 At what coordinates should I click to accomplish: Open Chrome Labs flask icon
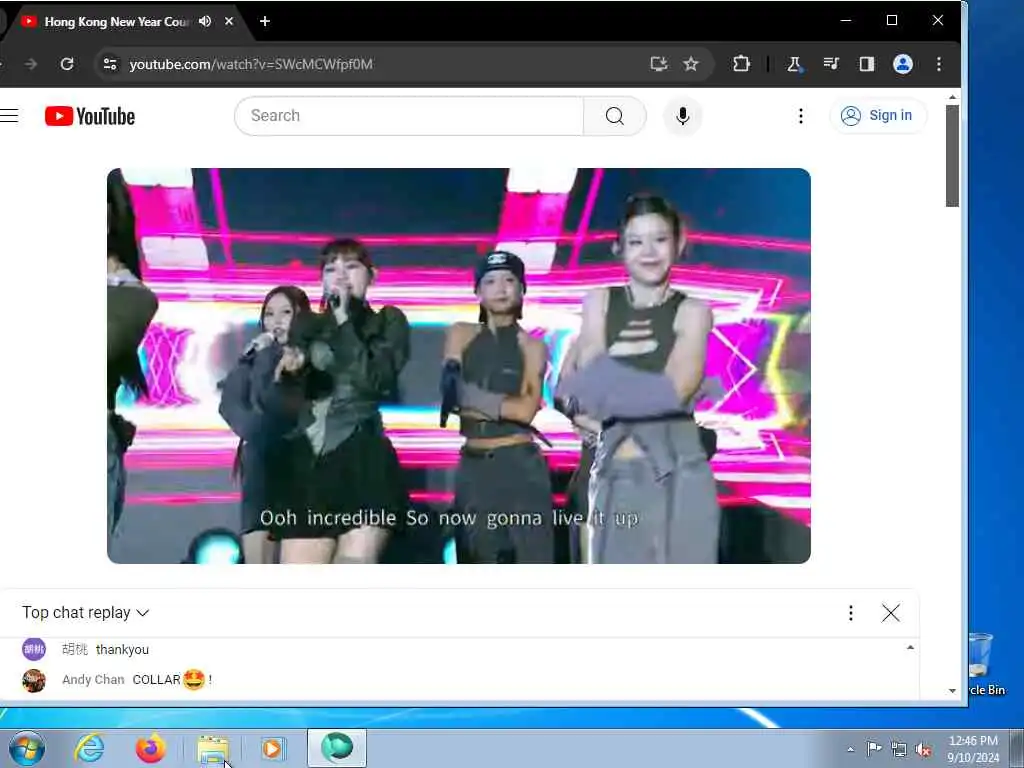point(795,64)
